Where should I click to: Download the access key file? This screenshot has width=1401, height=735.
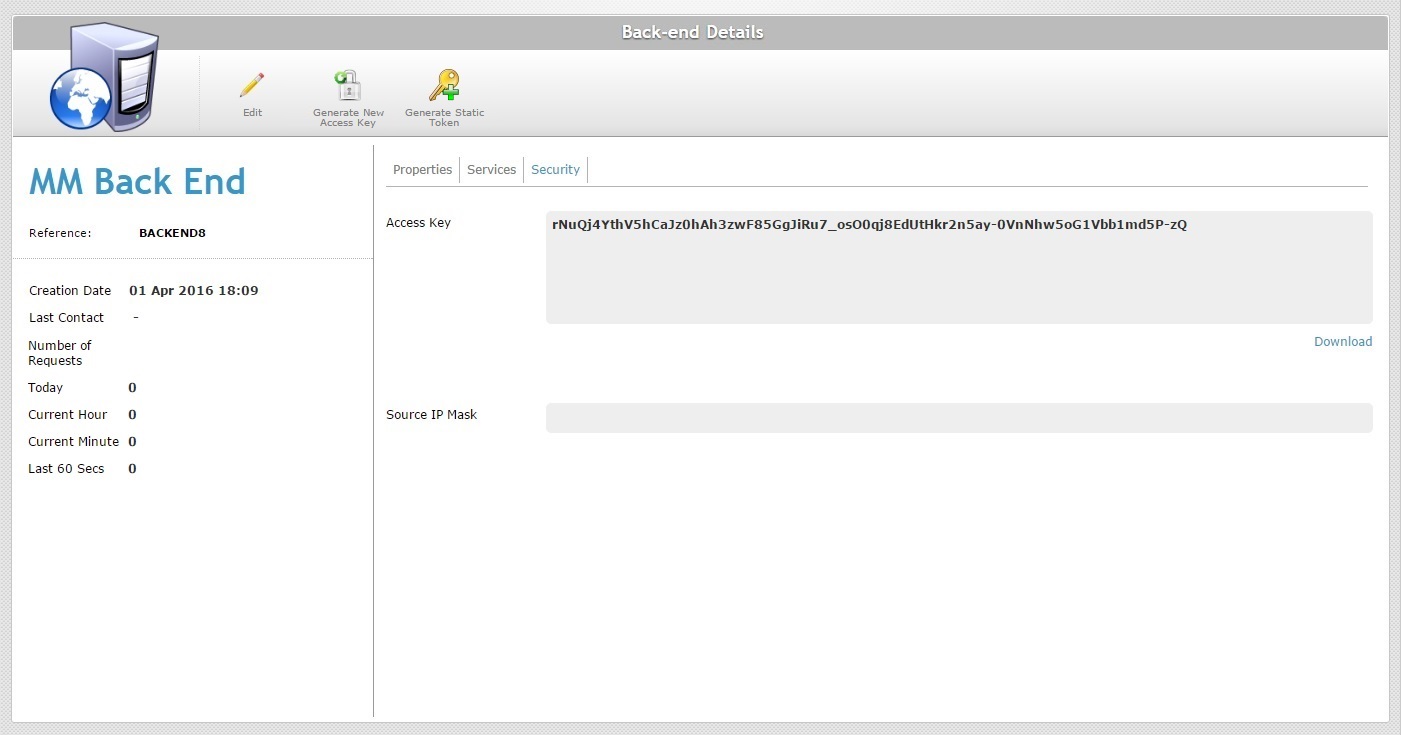coord(1343,342)
